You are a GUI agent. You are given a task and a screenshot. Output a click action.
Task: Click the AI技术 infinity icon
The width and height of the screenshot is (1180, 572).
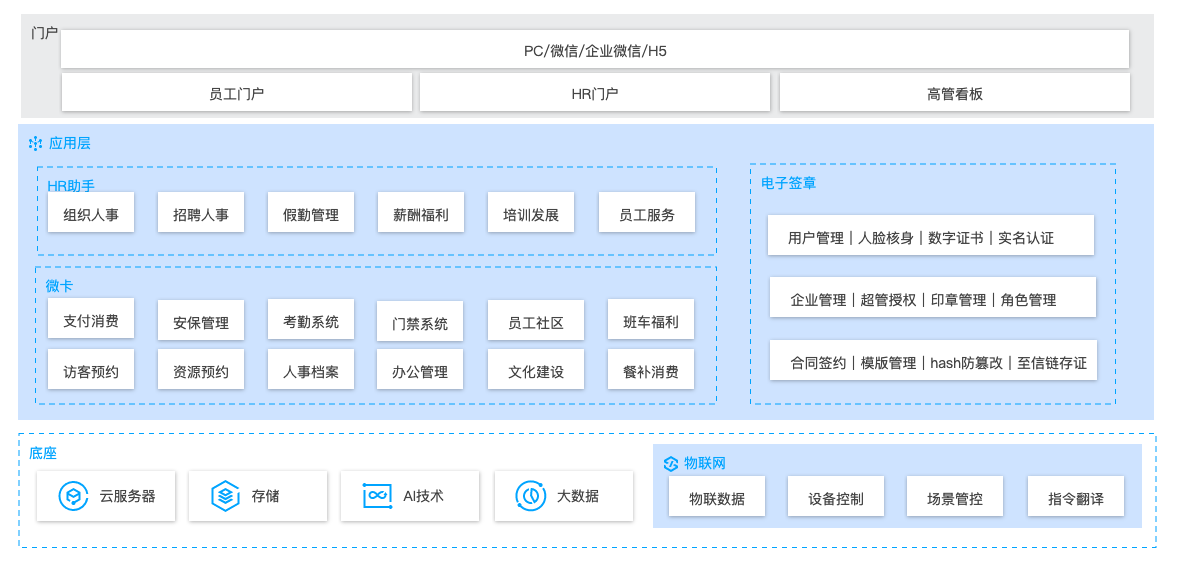point(377,496)
